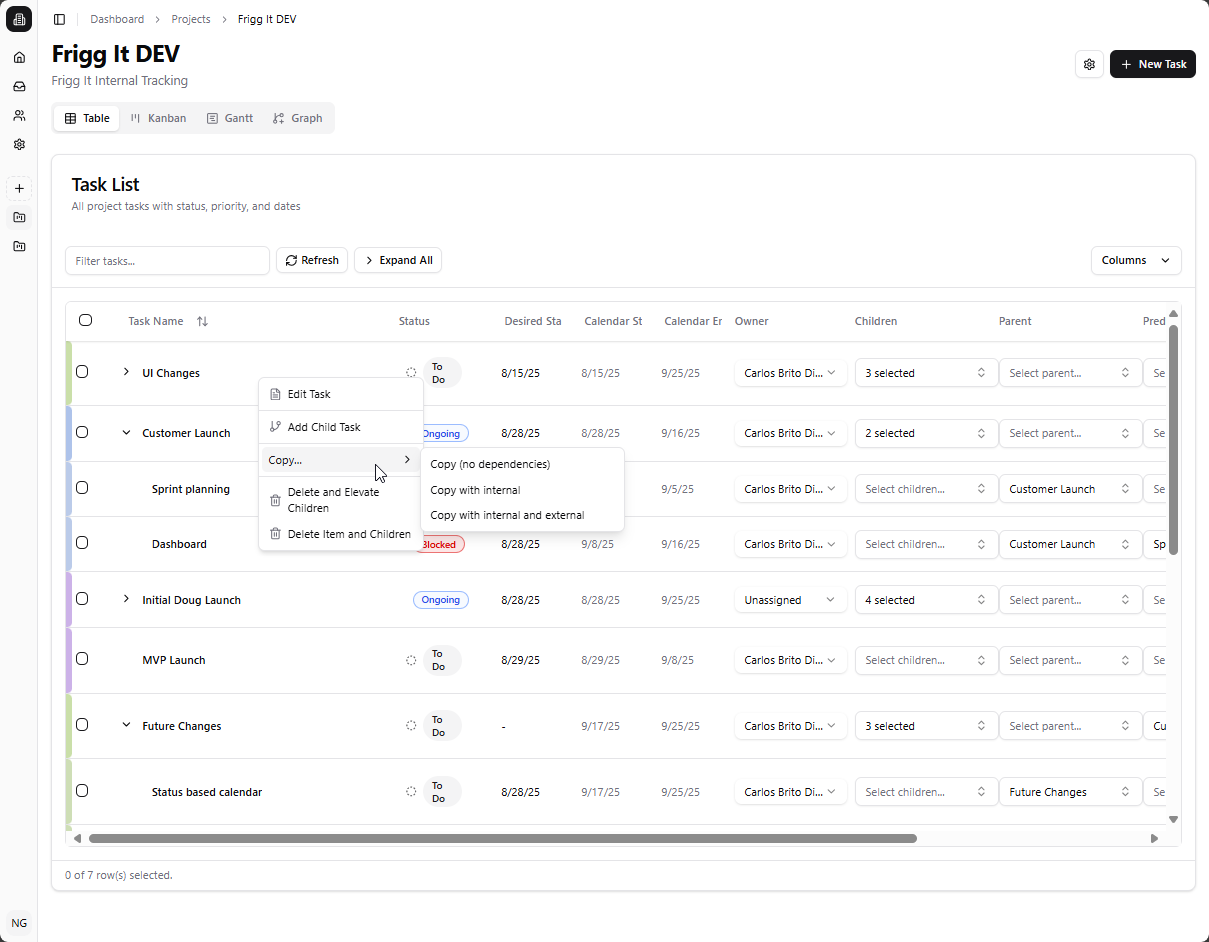Click the status circle icon for MVP Launch
The width and height of the screenshot is (1209, 942).
pos(411,660)
